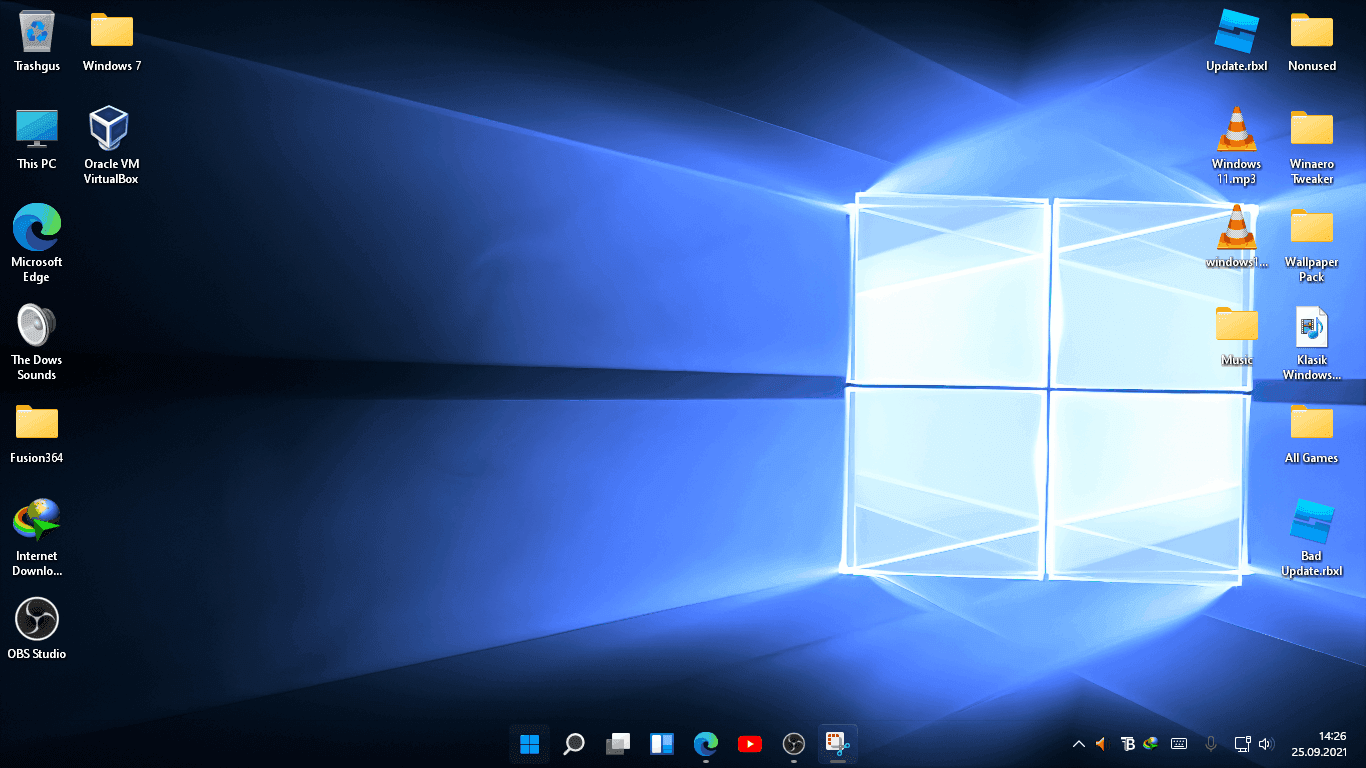Open the Windows 11.mp3 VLC file
The image size is (1366, 768).
tap(1237, 130)
